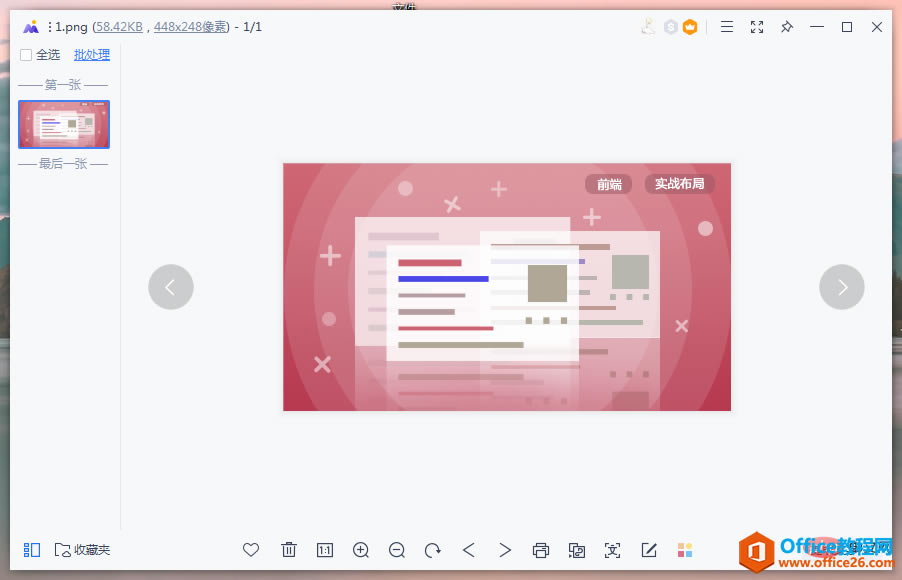Go to next image in bottom toolbar

(504, 550)
